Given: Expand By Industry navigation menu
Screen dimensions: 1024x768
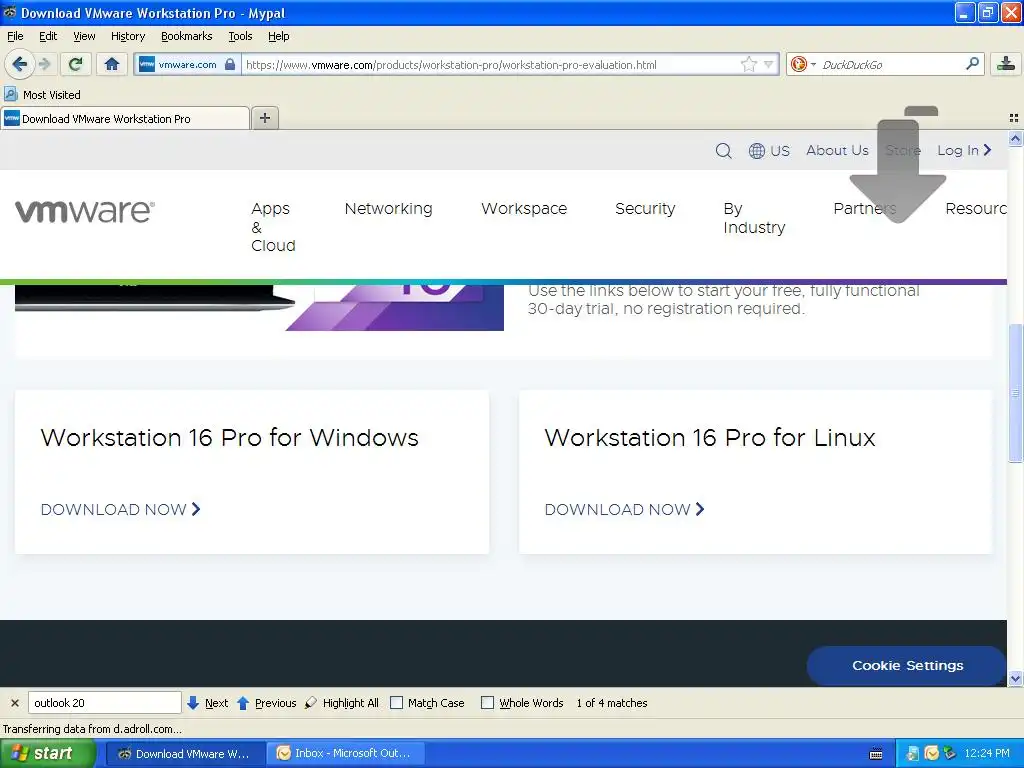Looking at the screenshot, I should pos(754,217).
